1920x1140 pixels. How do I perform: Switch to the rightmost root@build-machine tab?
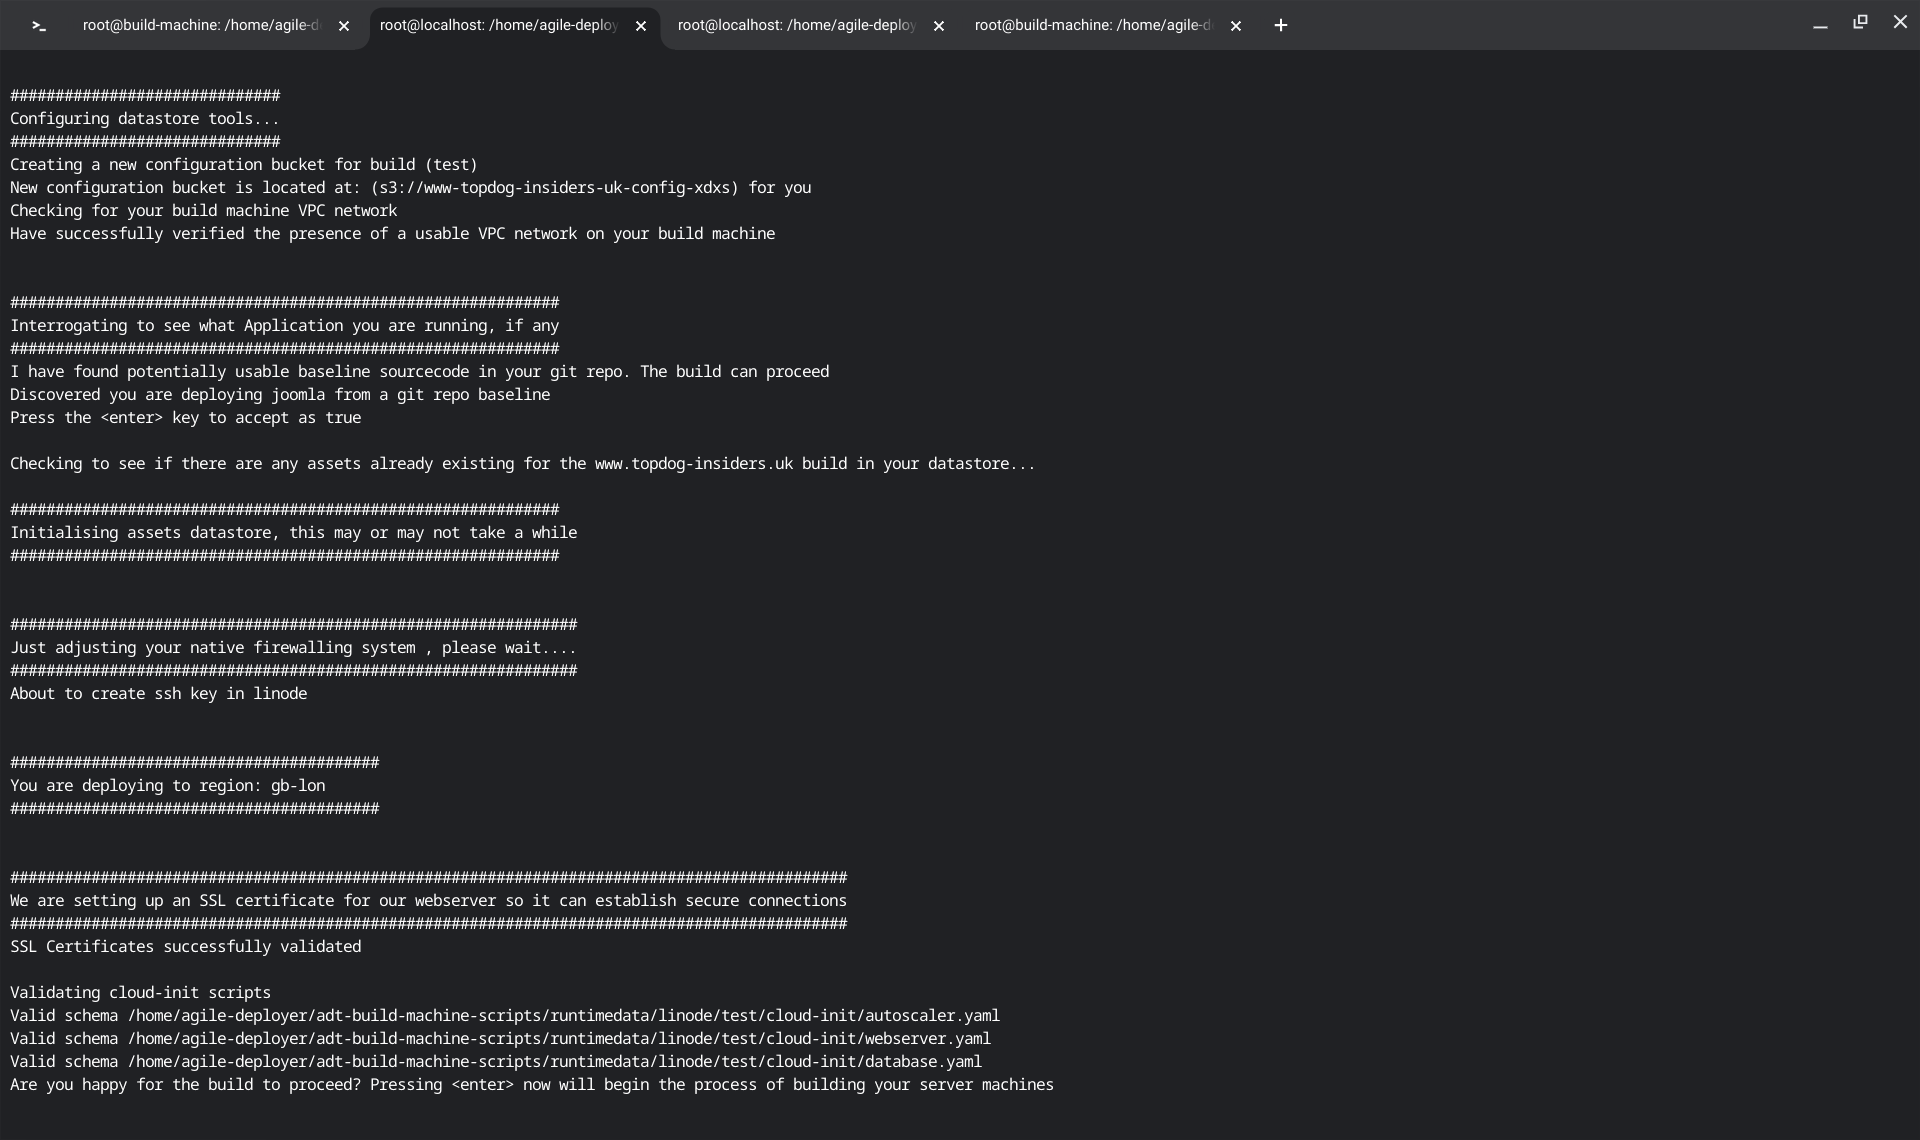1092,26
